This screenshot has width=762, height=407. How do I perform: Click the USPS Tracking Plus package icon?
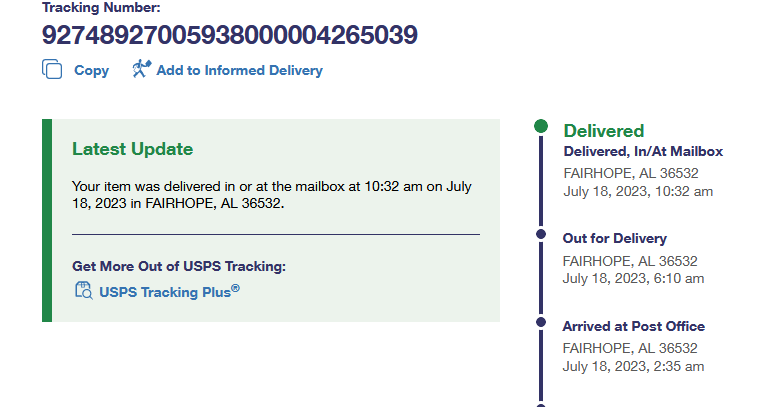pos(83,291)
